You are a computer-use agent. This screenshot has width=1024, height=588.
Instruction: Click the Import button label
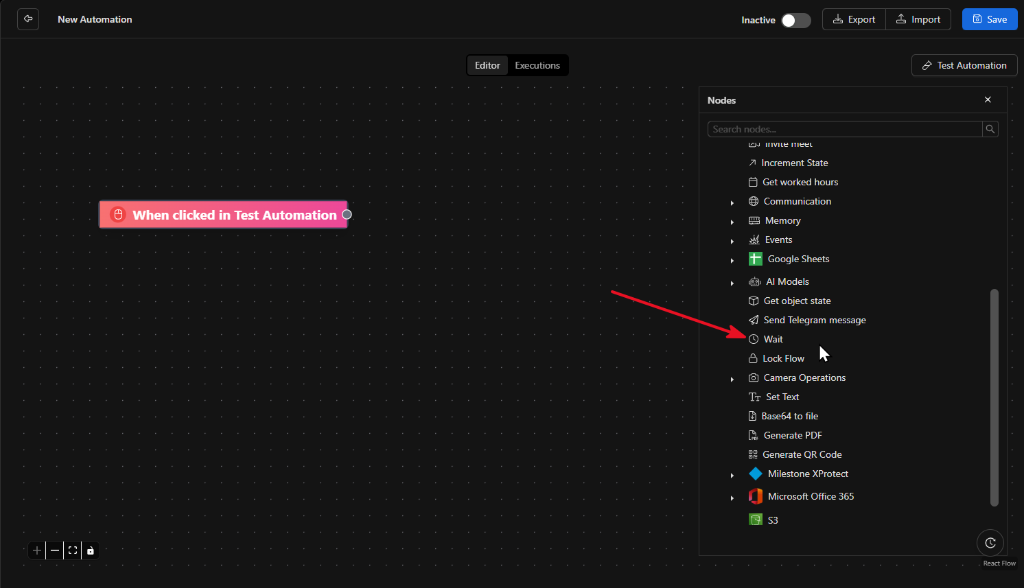[925, 20]
